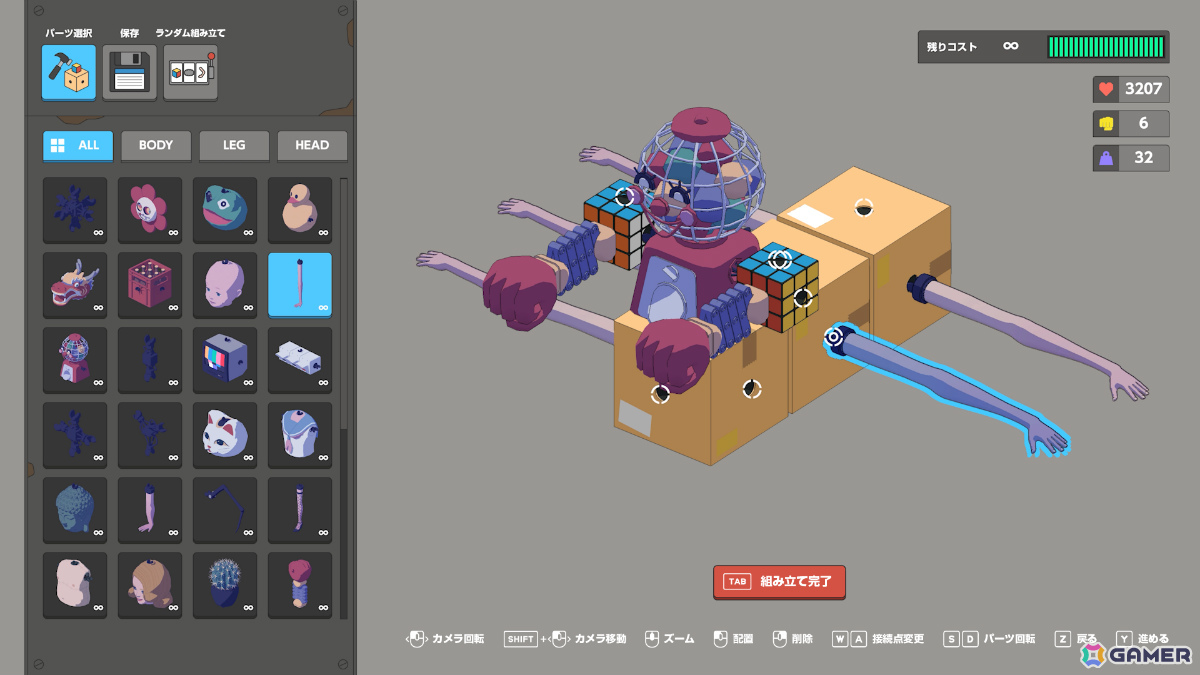Select the rubber duck part
Viewport: 1200px width, 675px height.
(300, 210)
